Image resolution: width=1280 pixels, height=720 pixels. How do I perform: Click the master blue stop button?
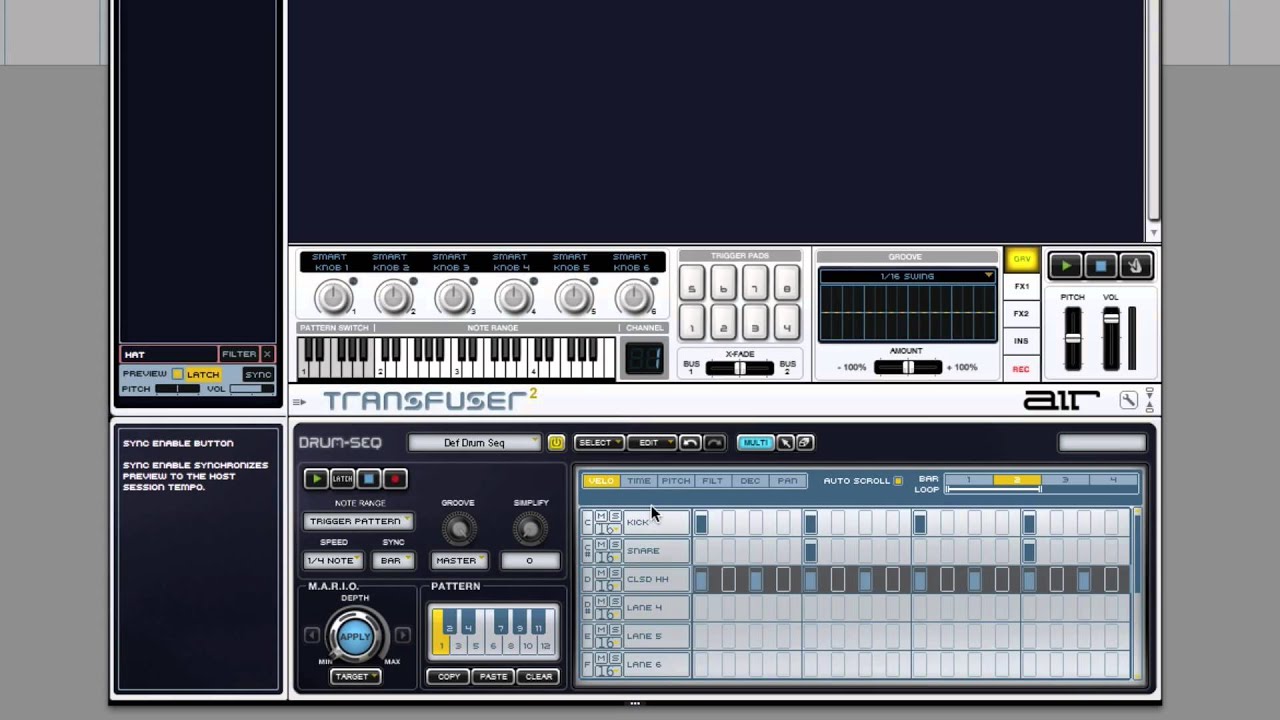[x=1101, y=266]
